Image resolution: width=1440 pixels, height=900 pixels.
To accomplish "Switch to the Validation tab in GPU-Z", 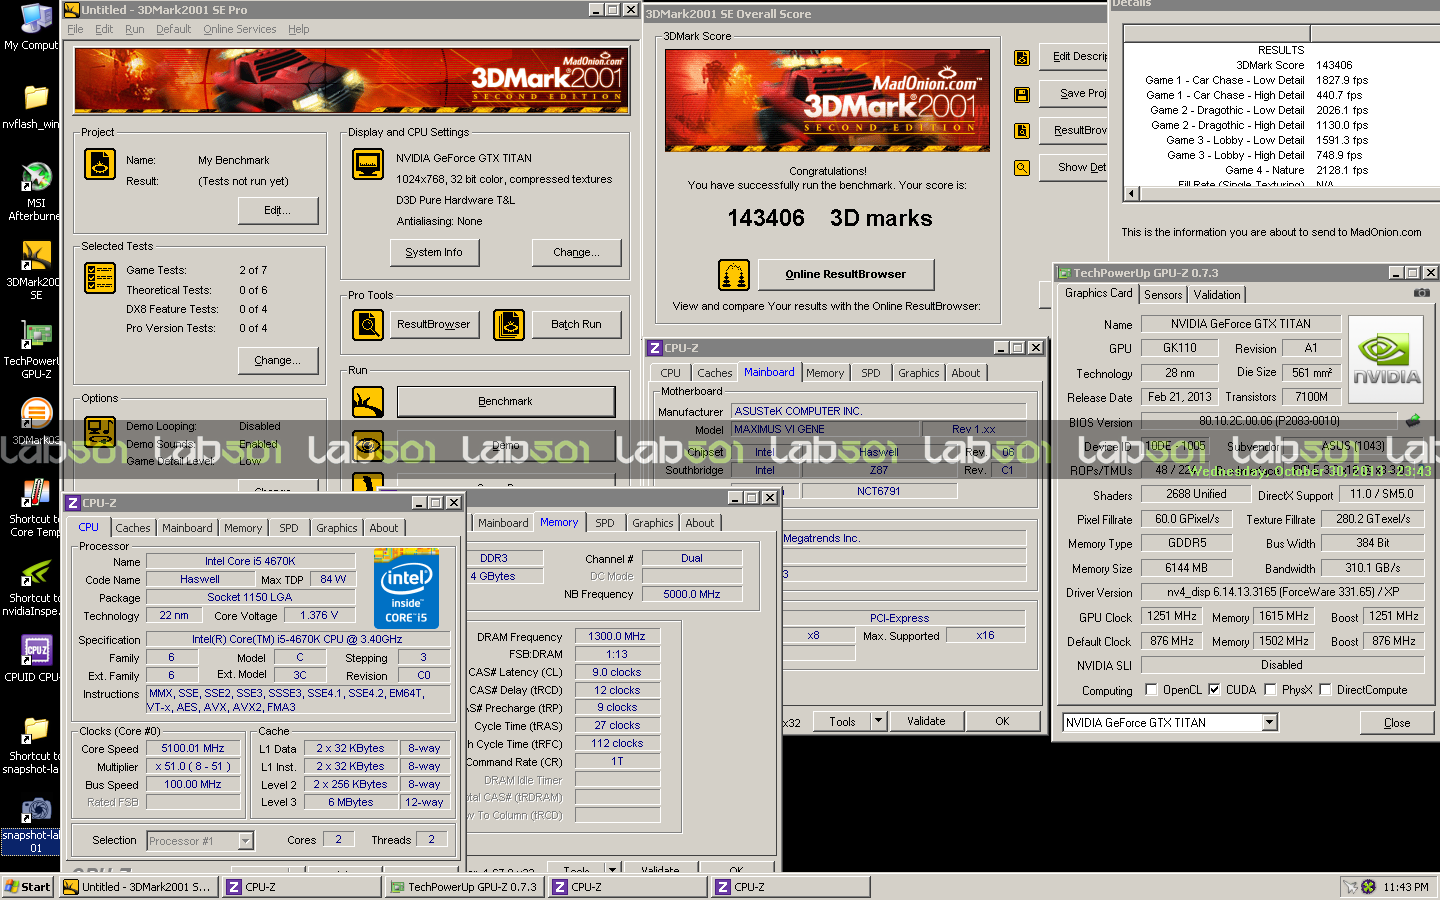I will tap(1217, 295).
